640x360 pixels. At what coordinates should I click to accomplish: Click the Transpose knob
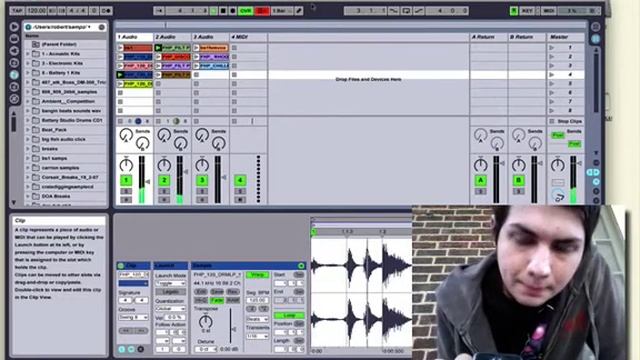[206, 322]
